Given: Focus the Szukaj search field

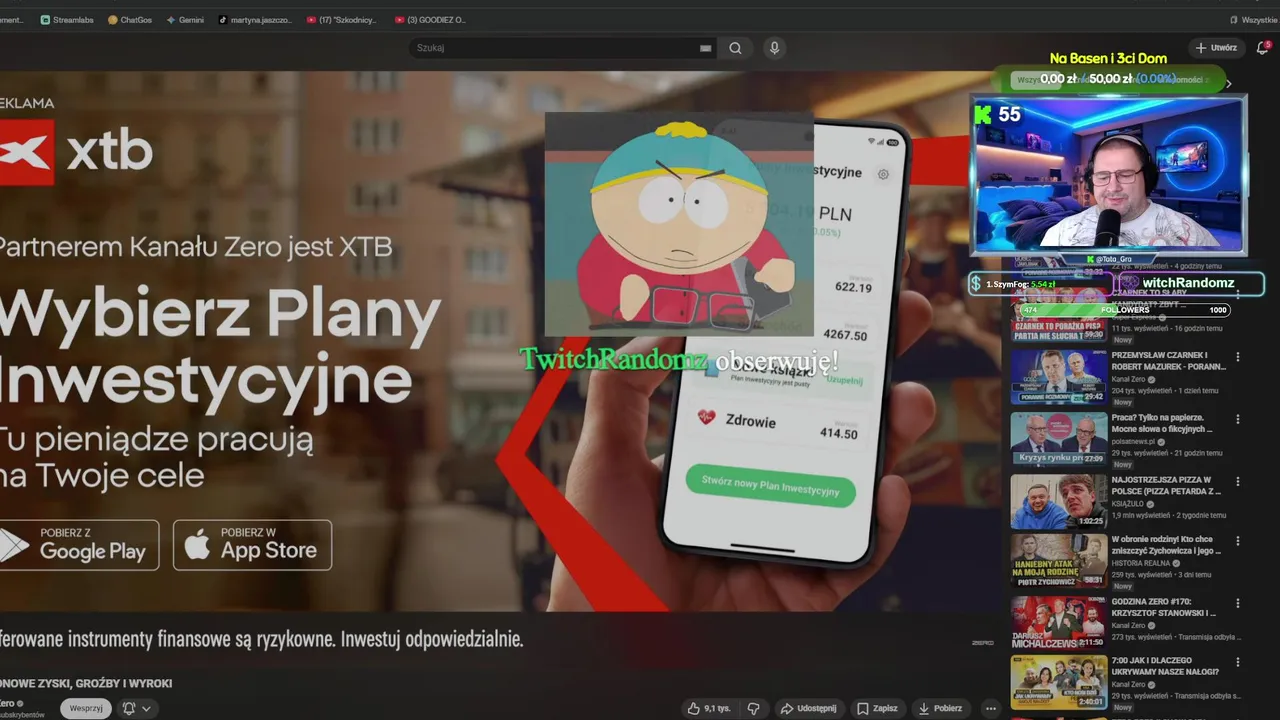Looking at the screenshot, I should [555, 48].
